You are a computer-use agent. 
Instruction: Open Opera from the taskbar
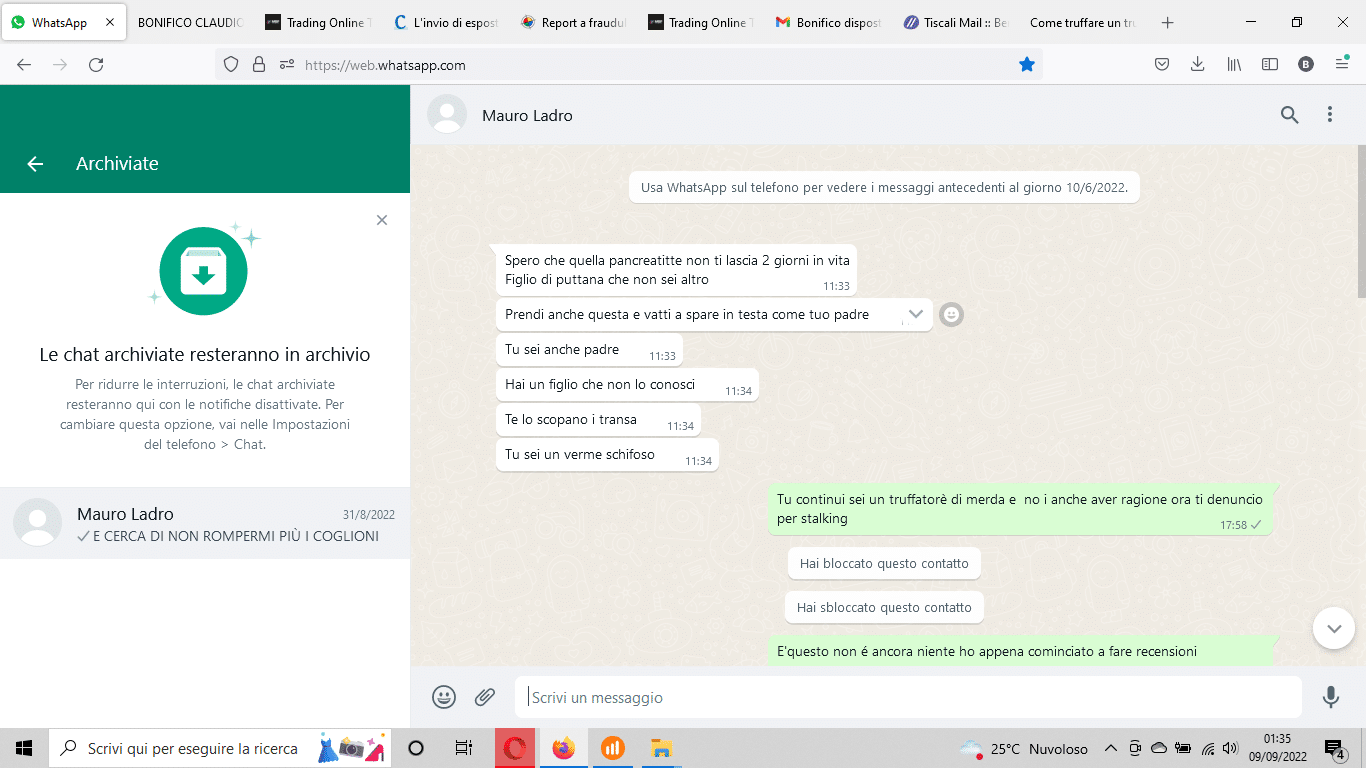click(515, 748)
